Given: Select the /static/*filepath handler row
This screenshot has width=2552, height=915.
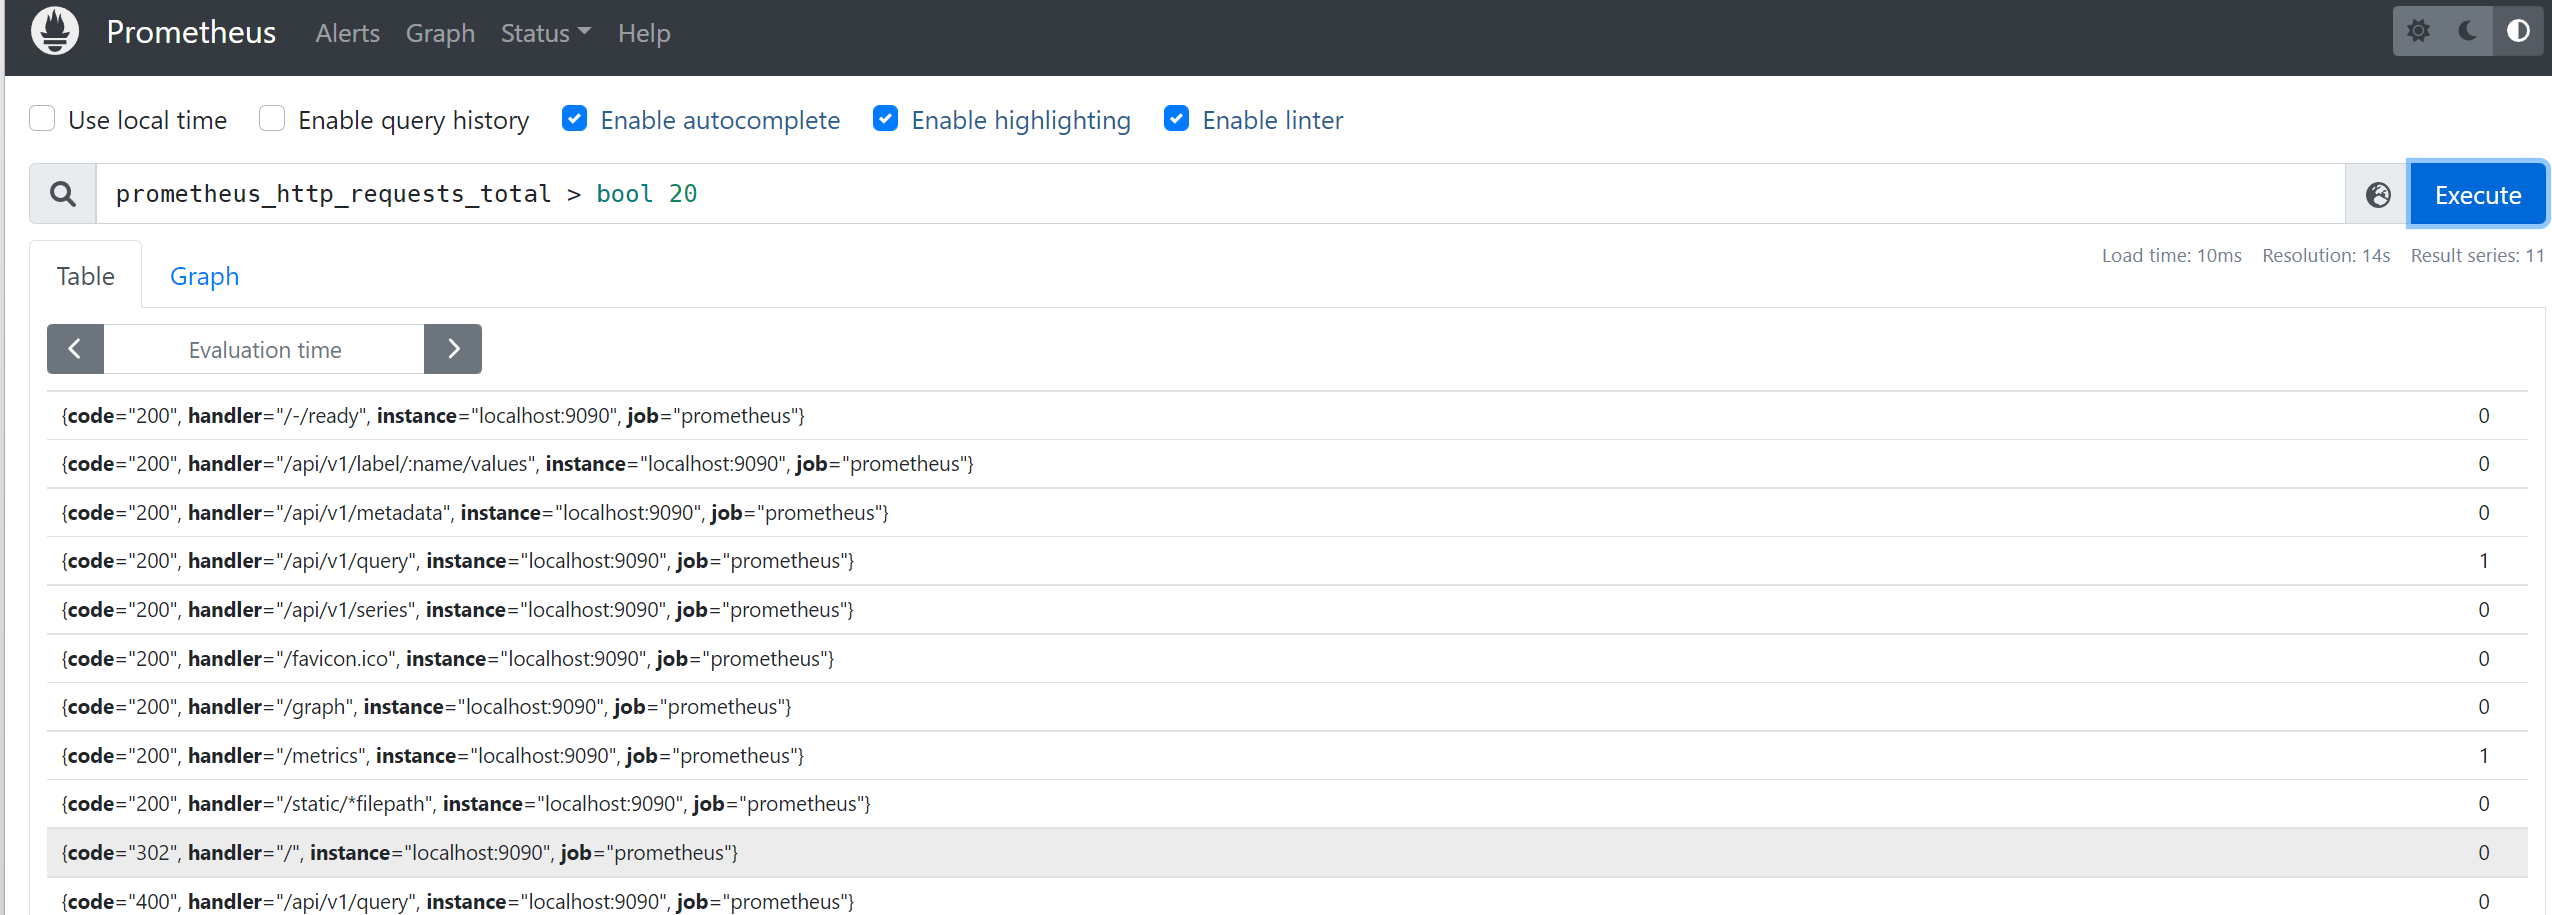Looking at the screenshot, I should [x=1287, y=804].
